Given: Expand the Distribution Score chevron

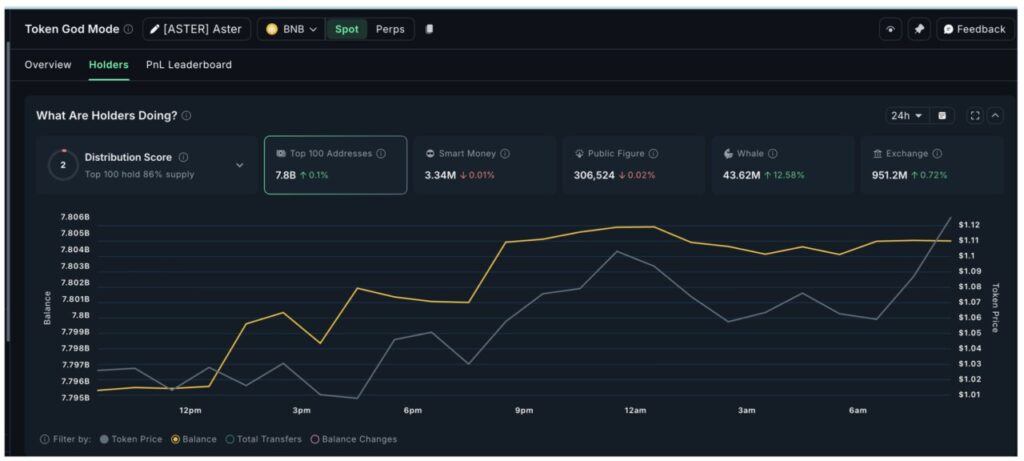Looking at the screenshot, I should [x=239, y=165].
